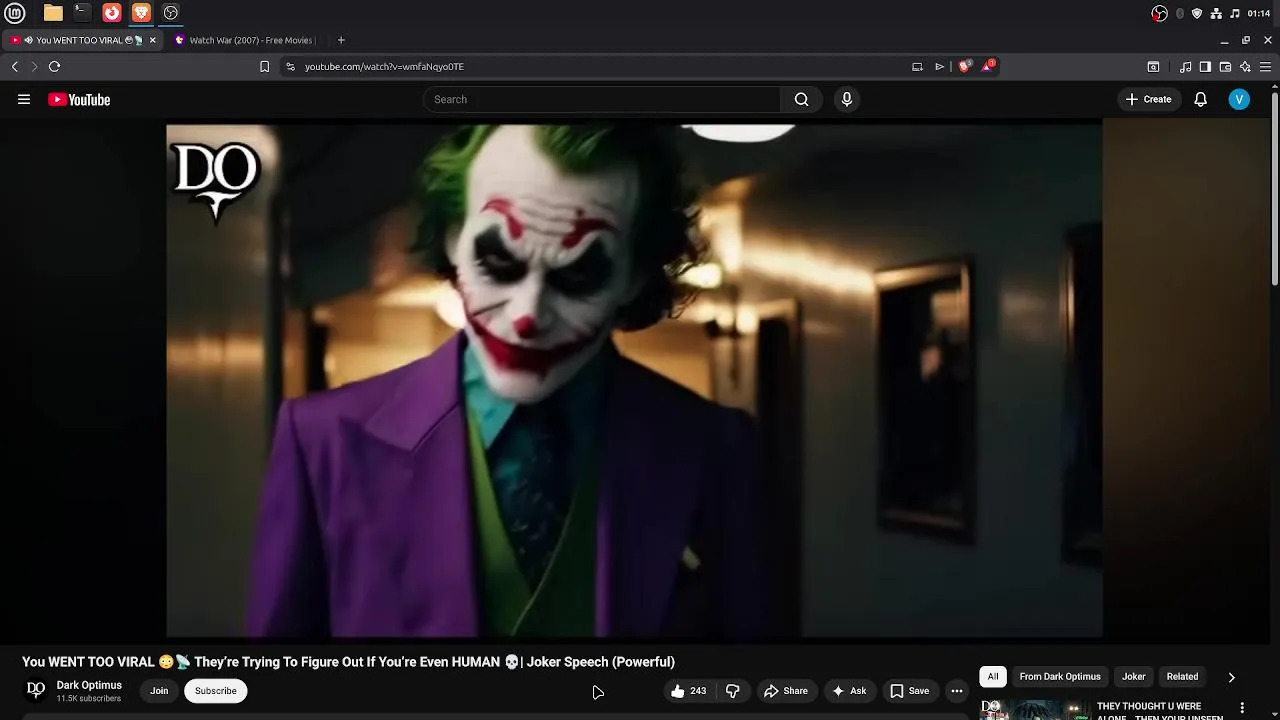Open the shield security tray icon
The height and width of the screenshot is (720, 1280).
1197,13
